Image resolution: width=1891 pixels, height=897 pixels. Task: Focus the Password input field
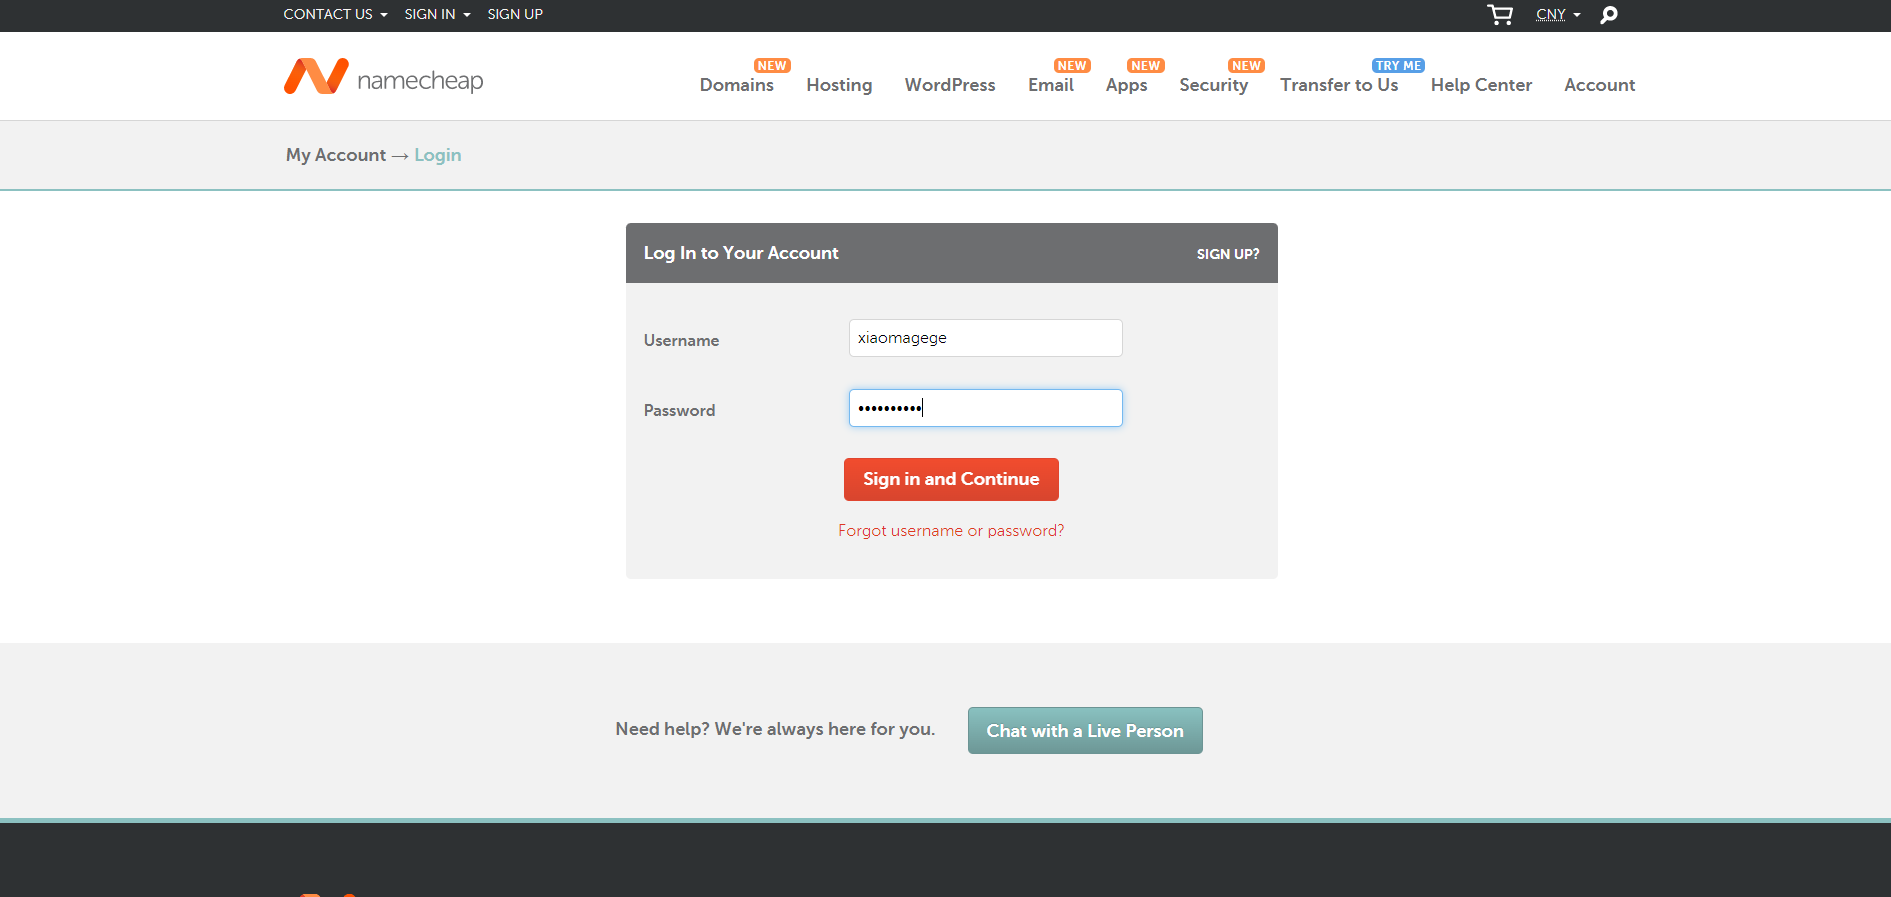tap(986, 408)
